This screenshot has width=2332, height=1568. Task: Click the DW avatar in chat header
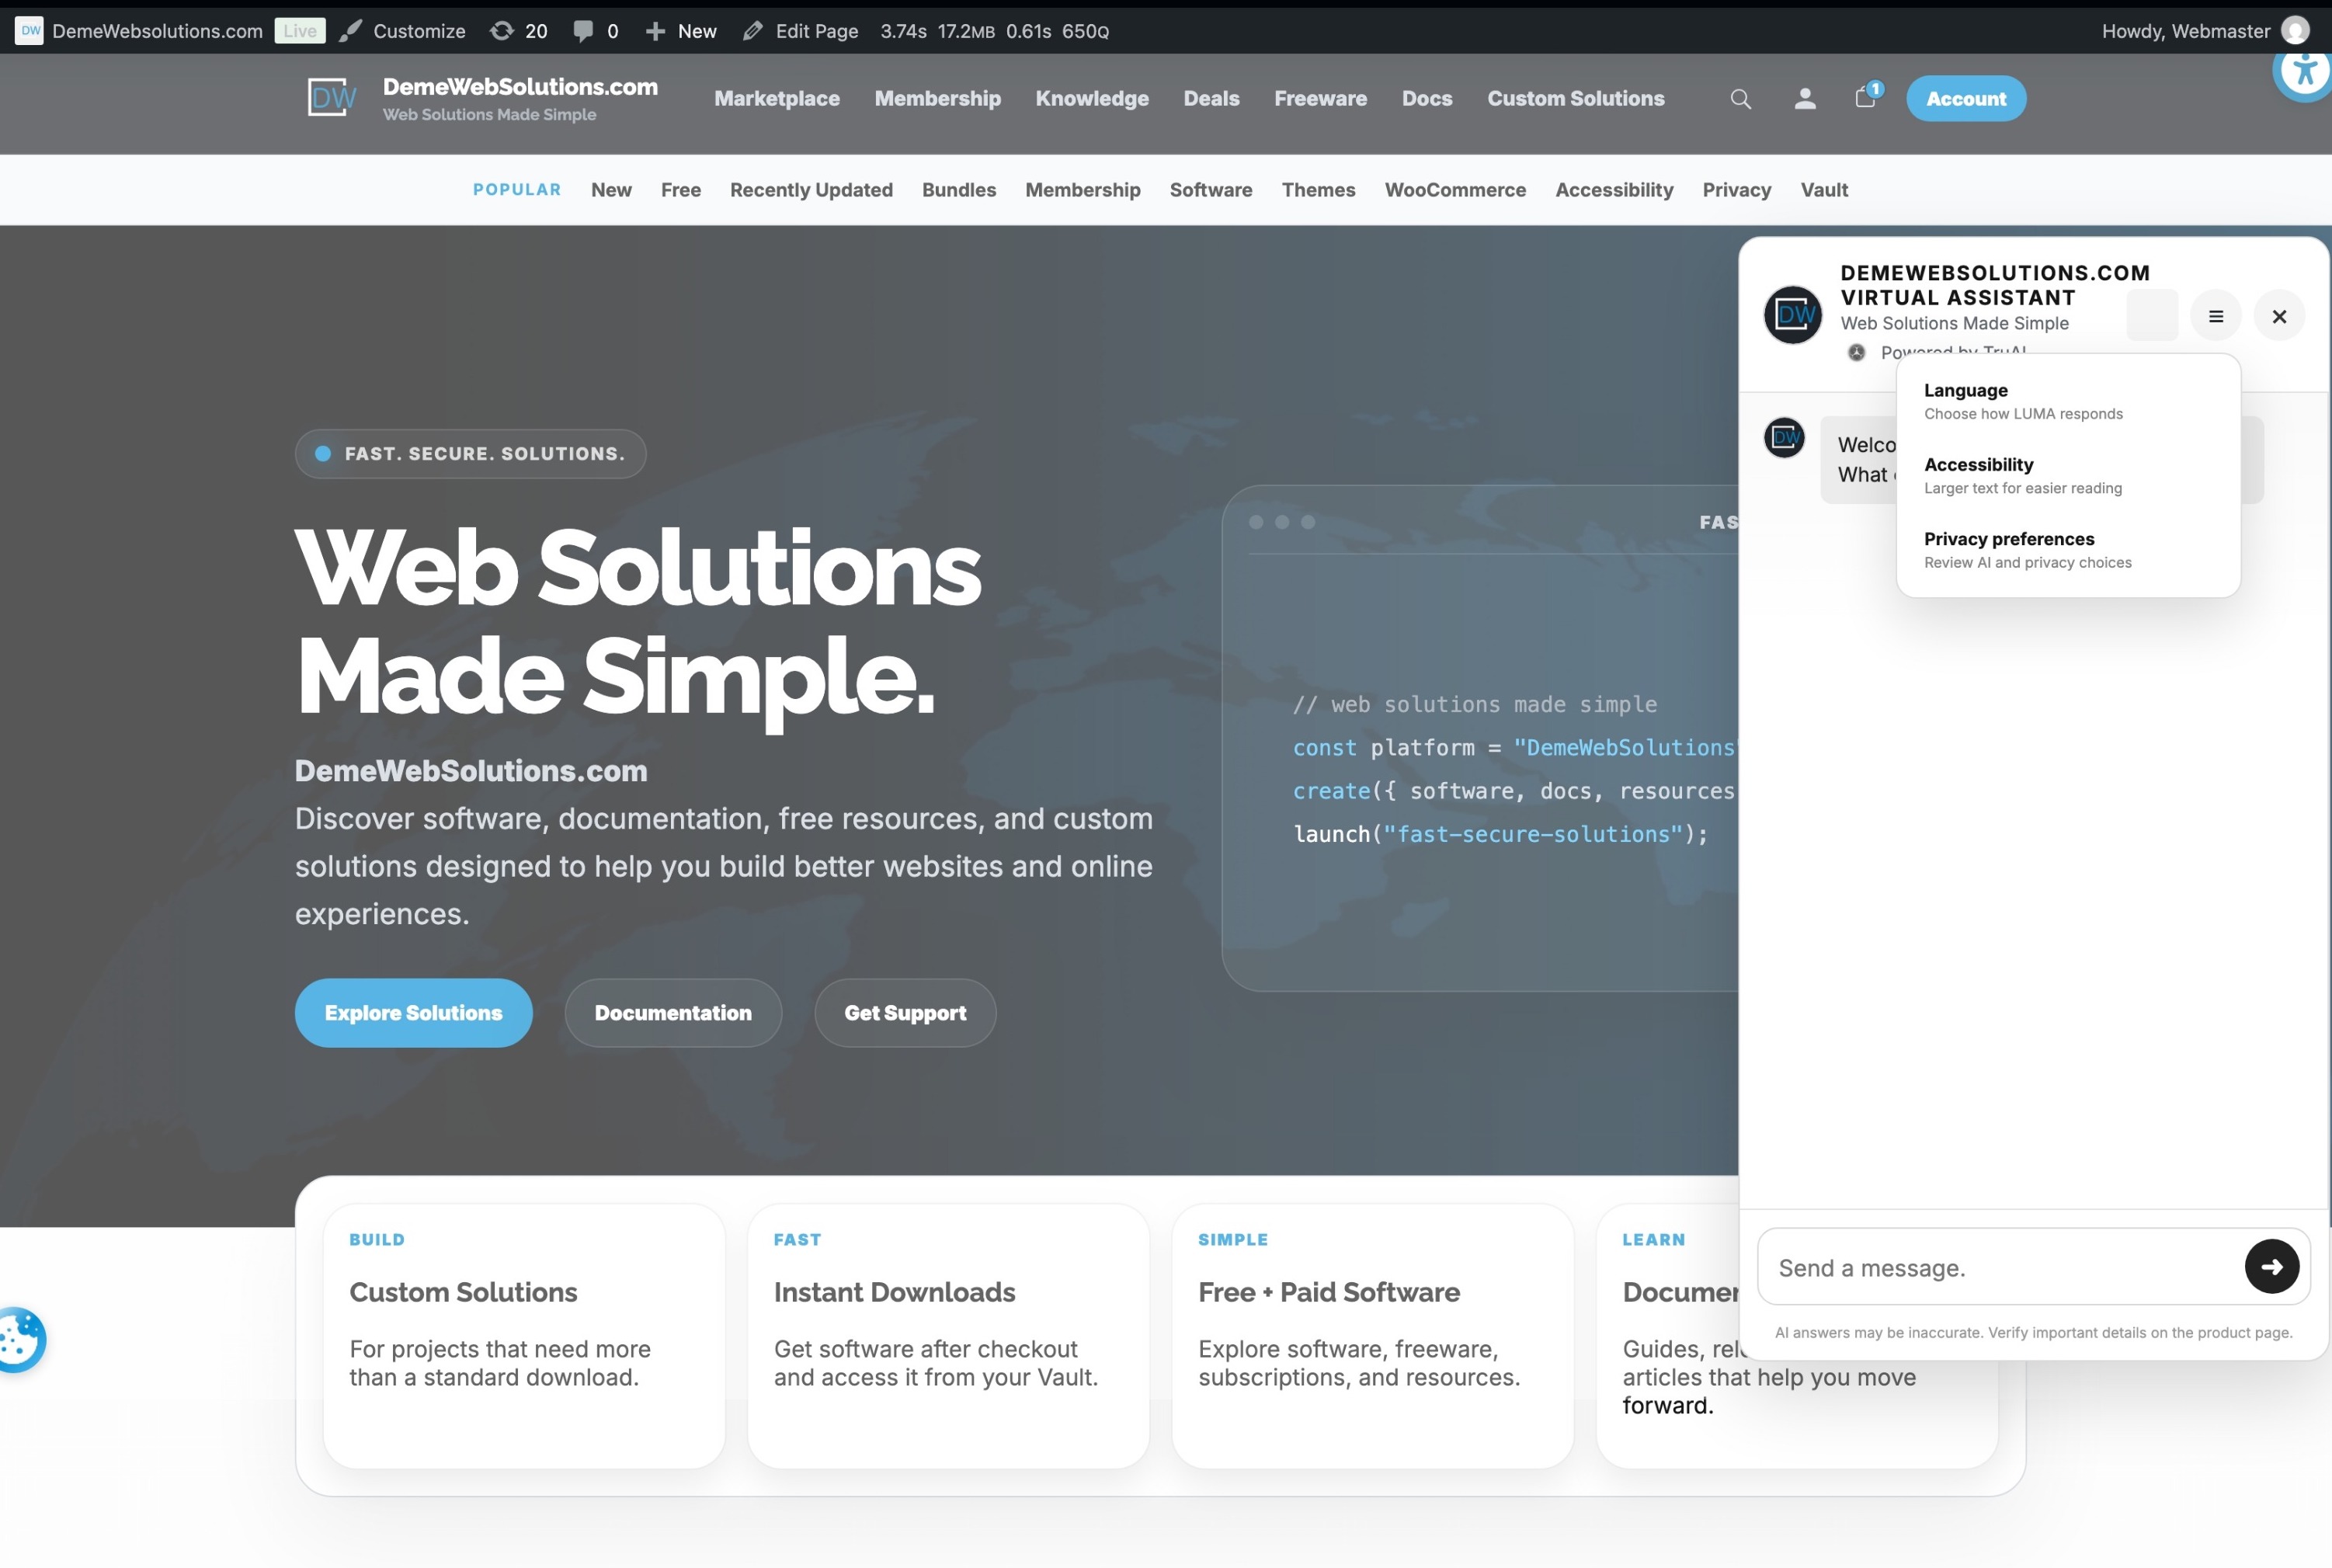point(1793,314)
